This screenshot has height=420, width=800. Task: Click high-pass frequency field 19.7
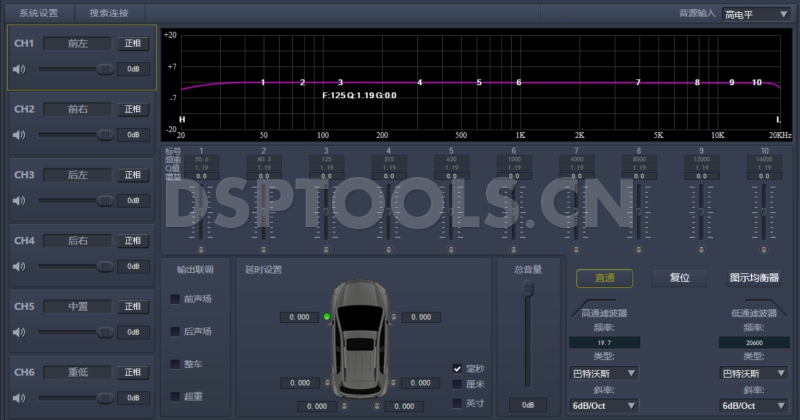pos(604,343)
